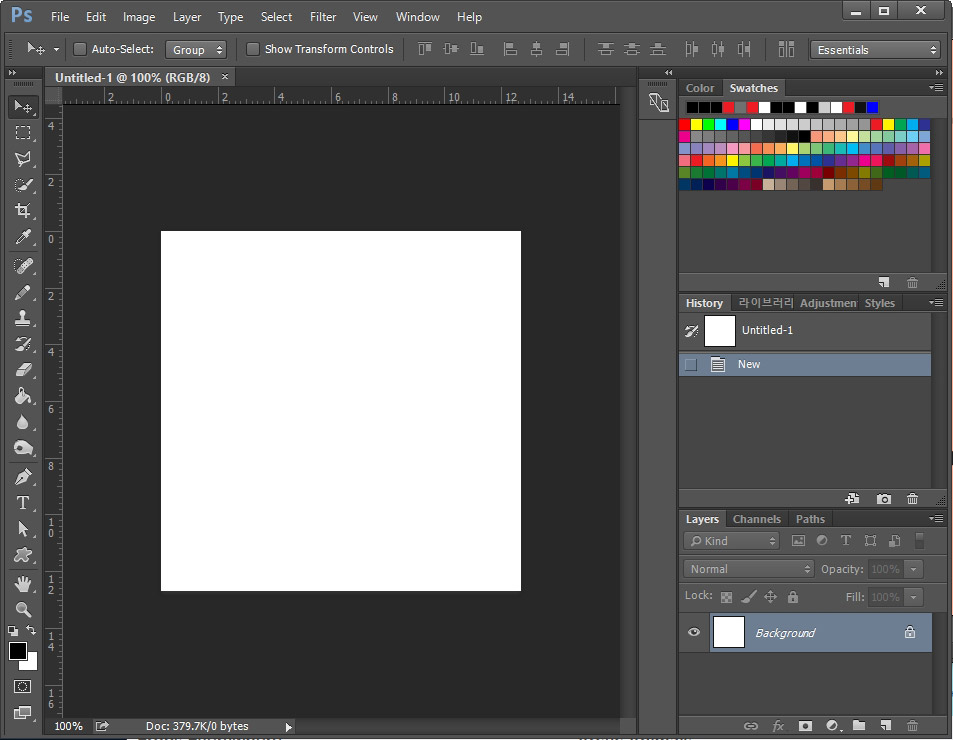Select the Sponge tool
Screen dimensions: 953x740
23,448
